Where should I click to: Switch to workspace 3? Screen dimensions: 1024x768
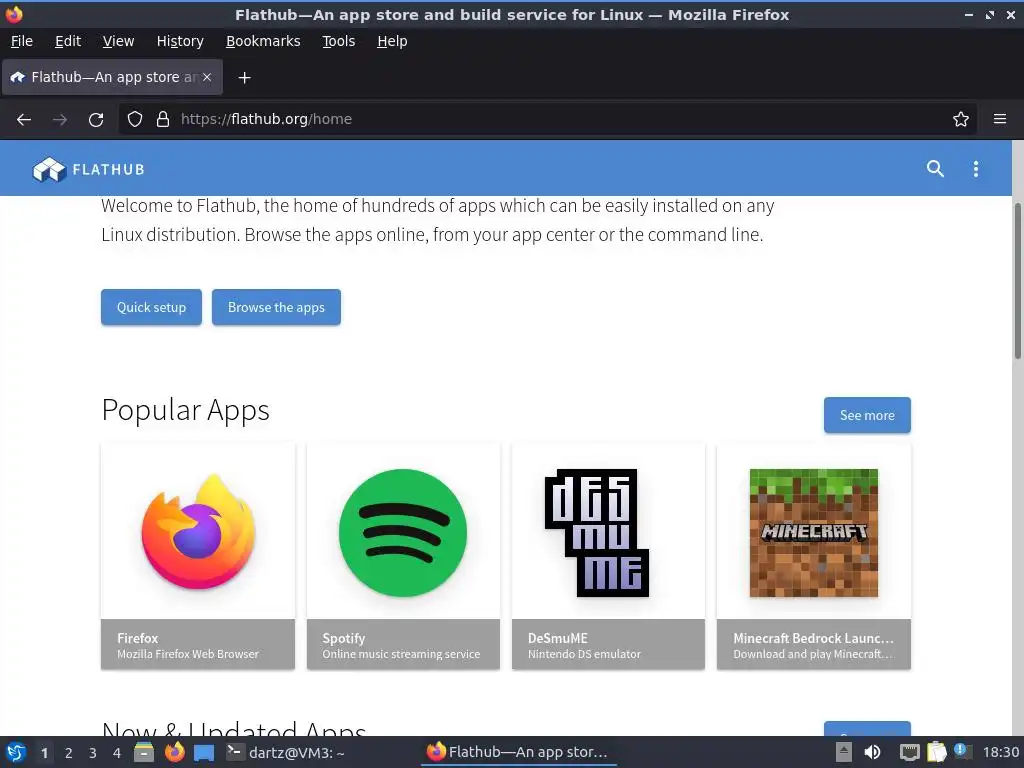tap(93, 753)
